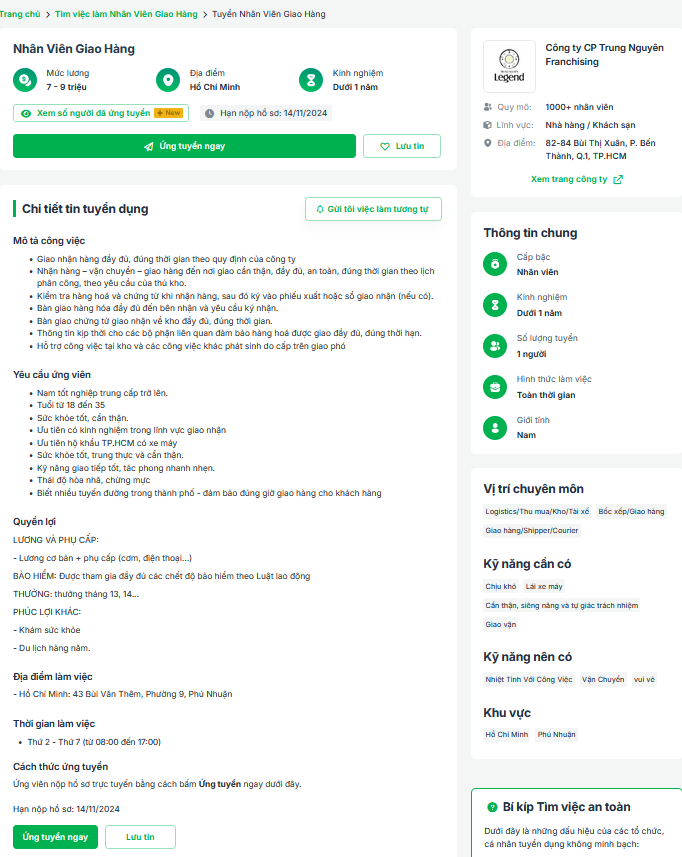The image size is (682, 857).
Task: Click the Trung Nguyên Legend company logo
Action: coord(509,66)
